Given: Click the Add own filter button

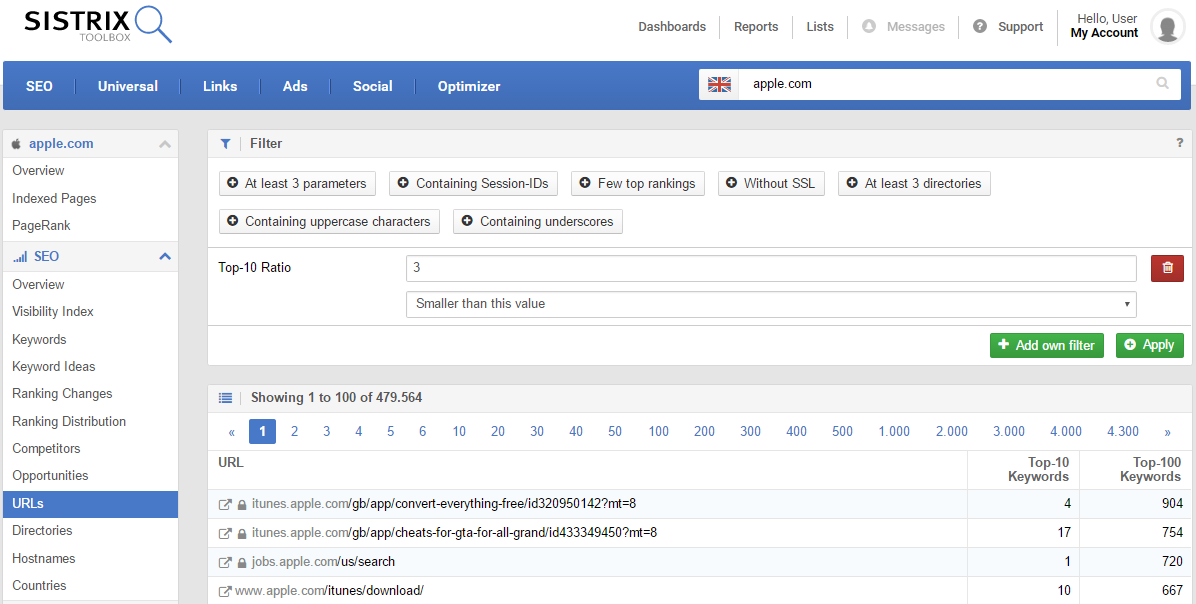Looking at the screenshot, I should click(1046, 345).
